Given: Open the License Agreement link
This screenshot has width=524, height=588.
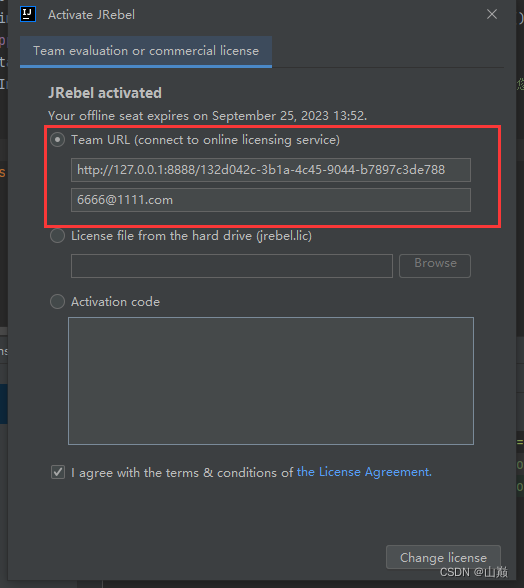Looking at the screenshot, I should (x=364, y=472).
